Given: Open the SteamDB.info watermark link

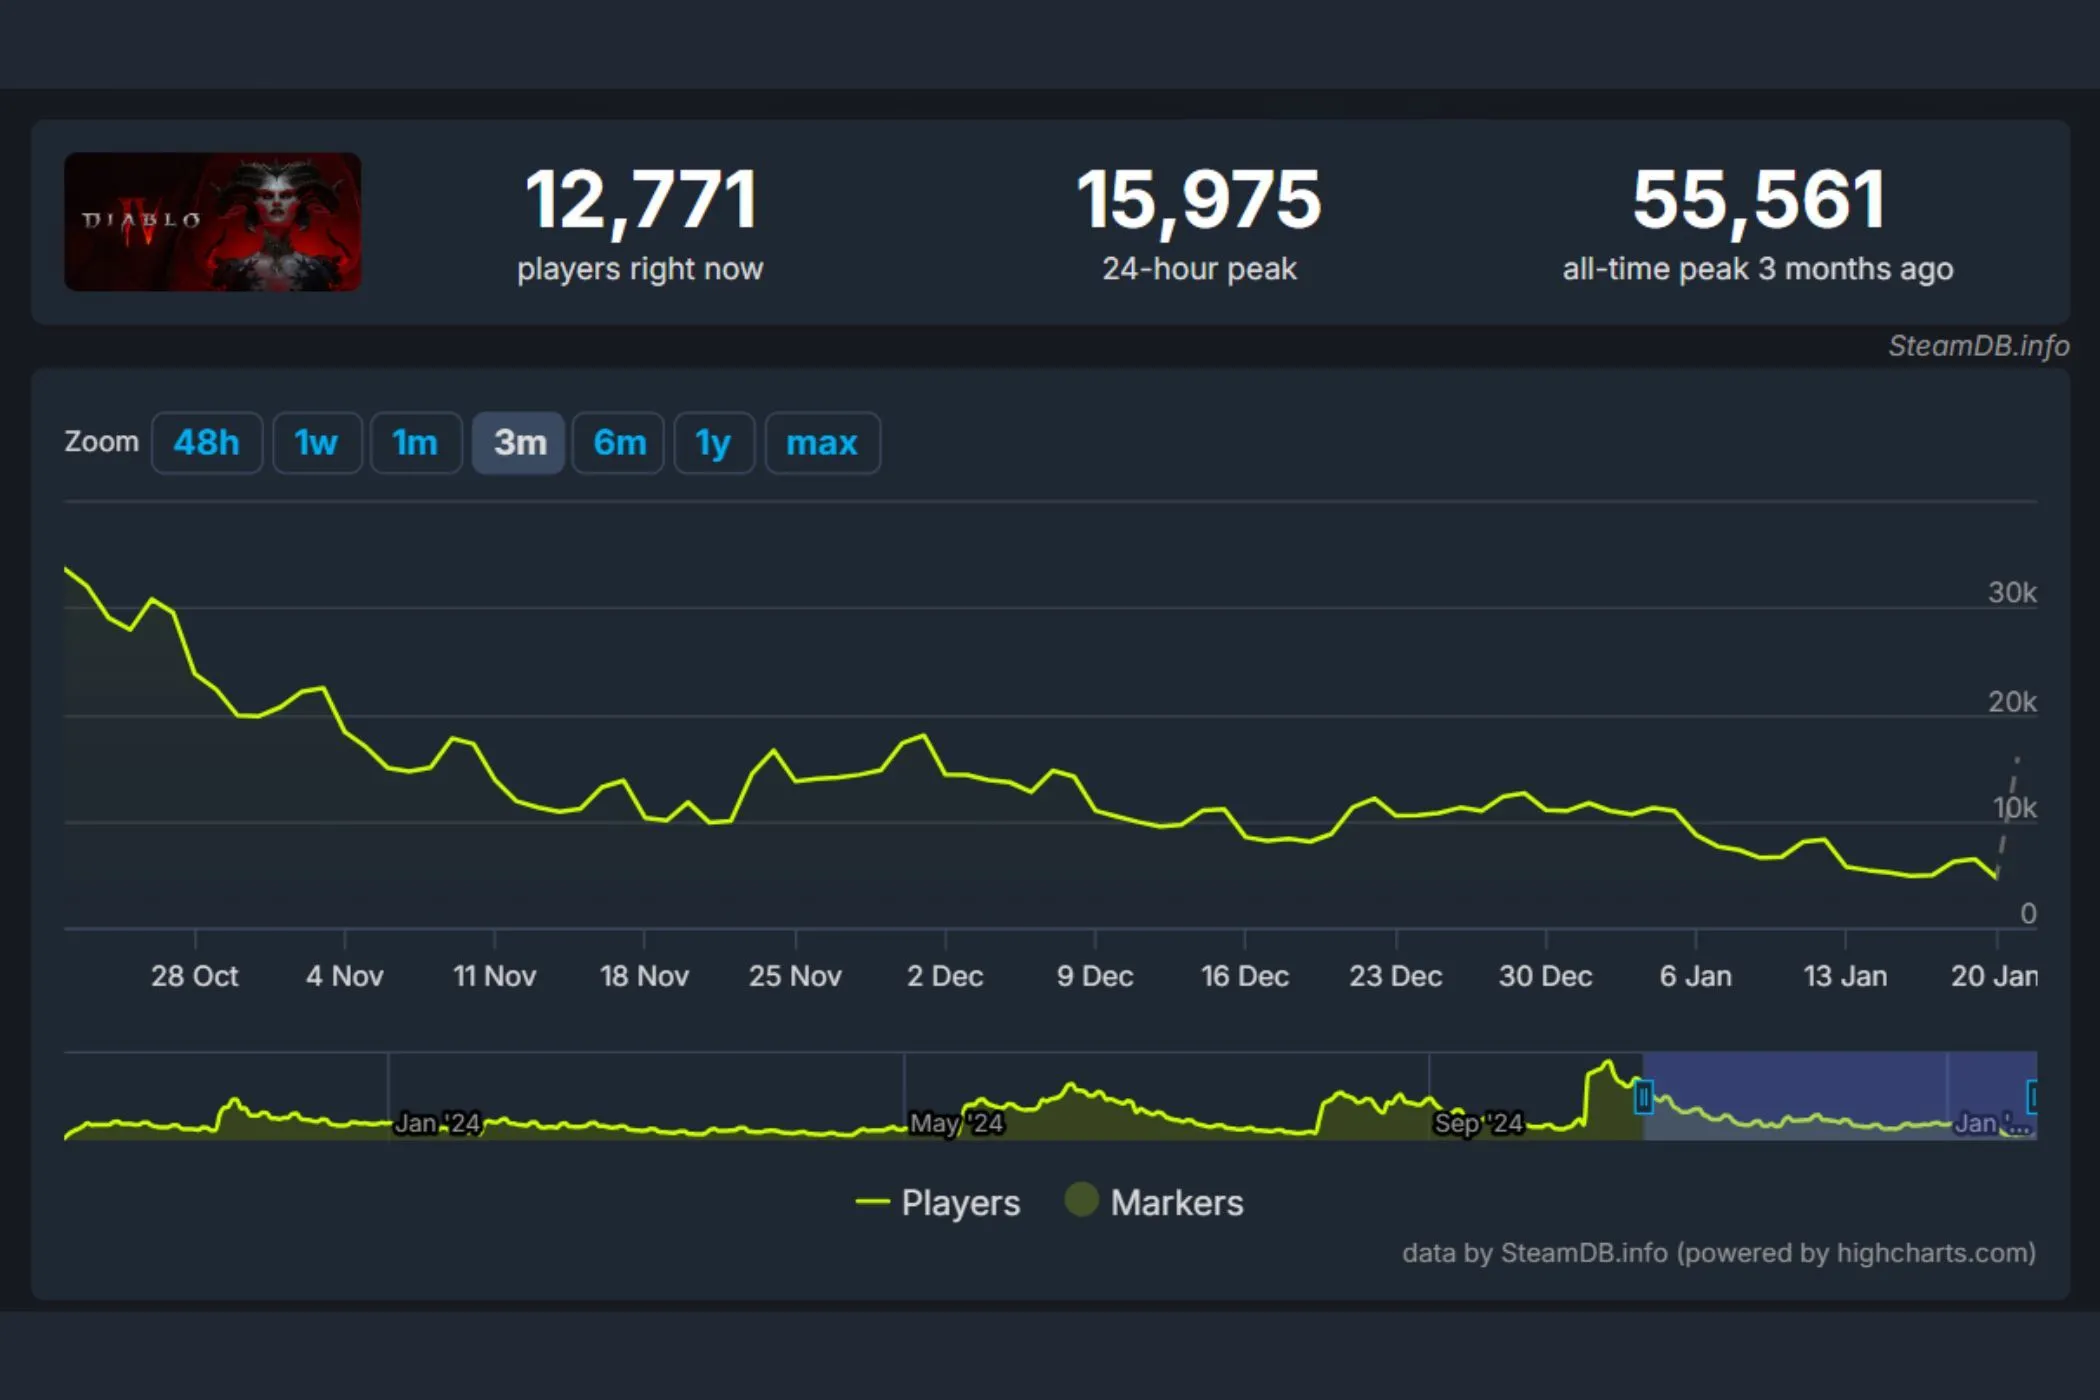Looking at the screenshot, I should 1977,346.
